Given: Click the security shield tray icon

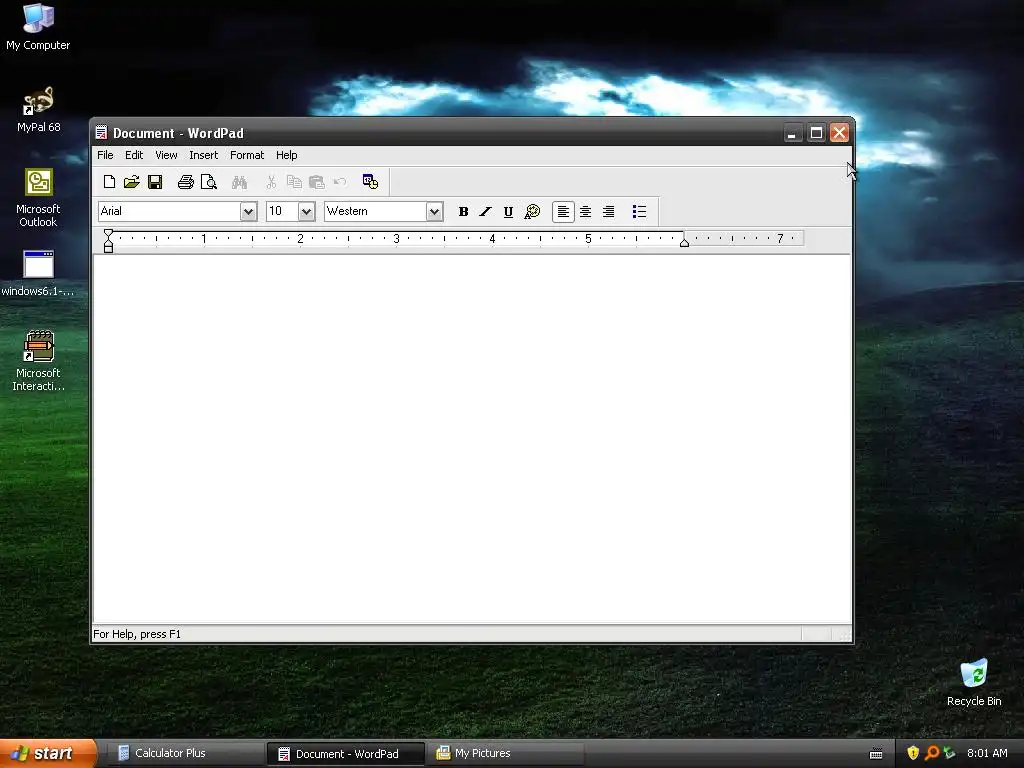Looking at the screenshot, I should (x=913, y=754).
